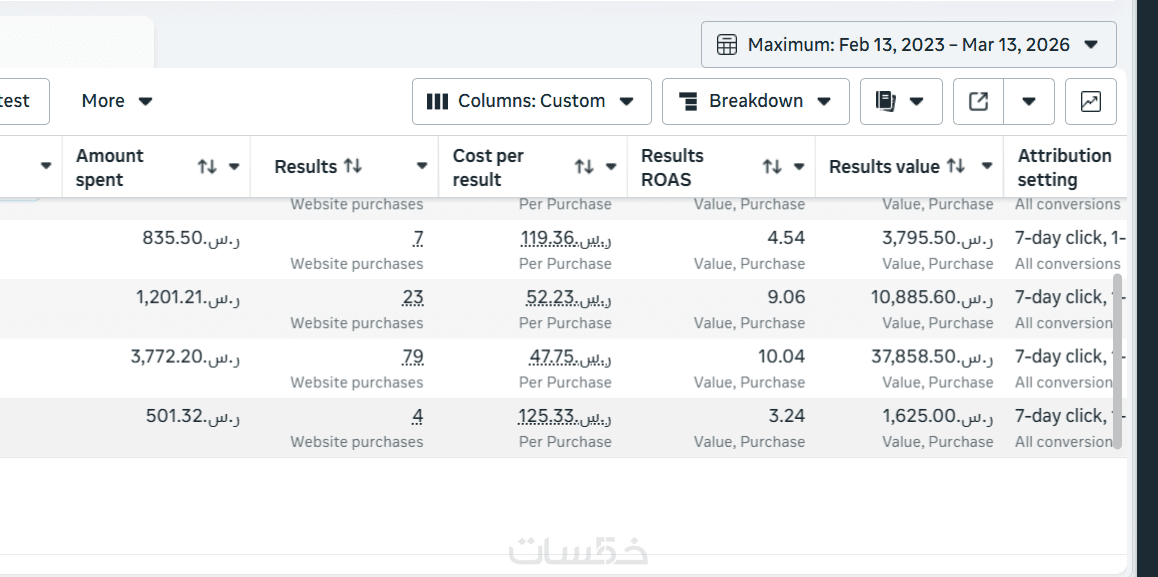
Task: Sort by Cost per result arrows
Action: [584, 167]
